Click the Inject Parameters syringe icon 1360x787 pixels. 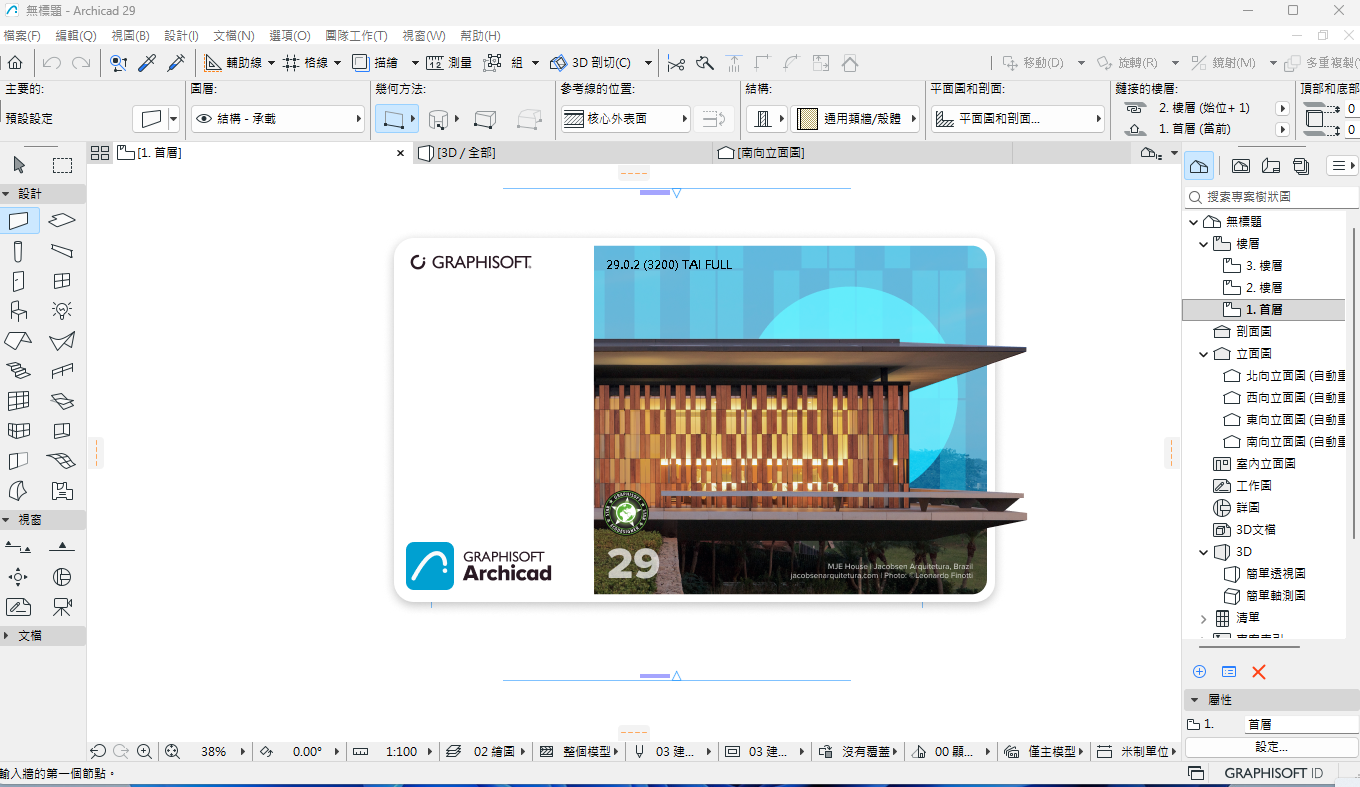click(x=176, y=63)
